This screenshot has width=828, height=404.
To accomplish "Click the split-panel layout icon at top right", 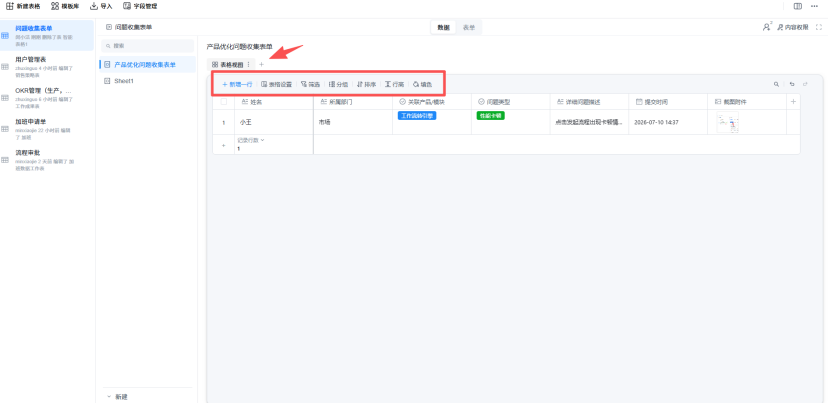I will [797, 6].
